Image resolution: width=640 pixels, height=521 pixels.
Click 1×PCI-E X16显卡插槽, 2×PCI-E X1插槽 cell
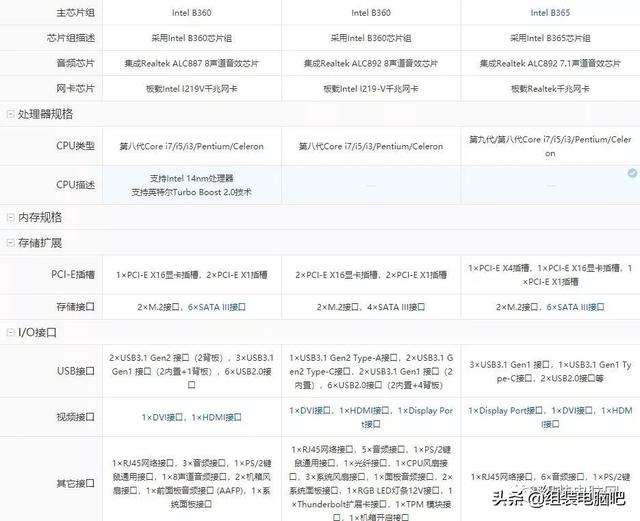coord(192,275)
